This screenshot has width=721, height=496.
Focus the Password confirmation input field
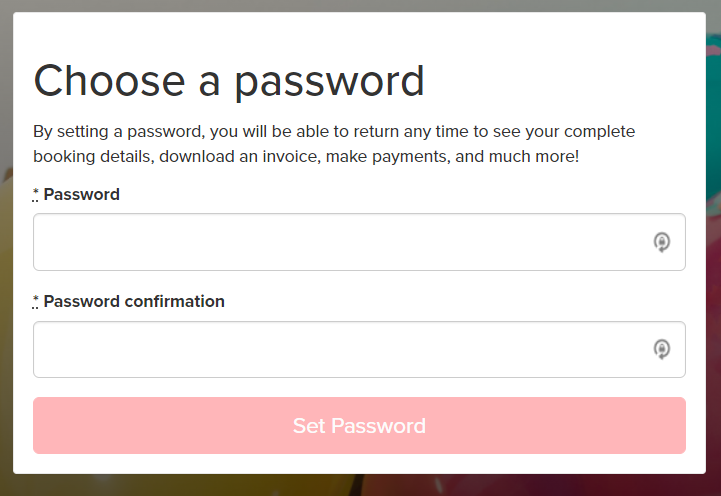click(359, 349)
